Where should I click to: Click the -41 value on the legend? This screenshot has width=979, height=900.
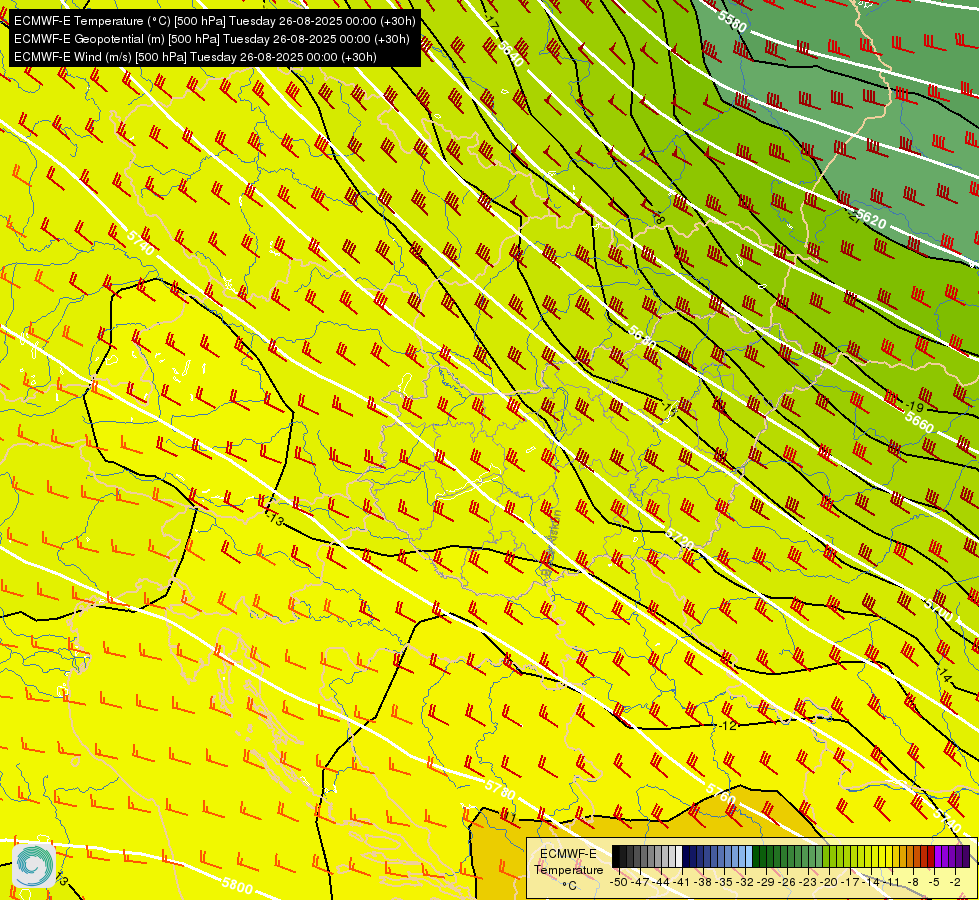(x=681, y=883)
